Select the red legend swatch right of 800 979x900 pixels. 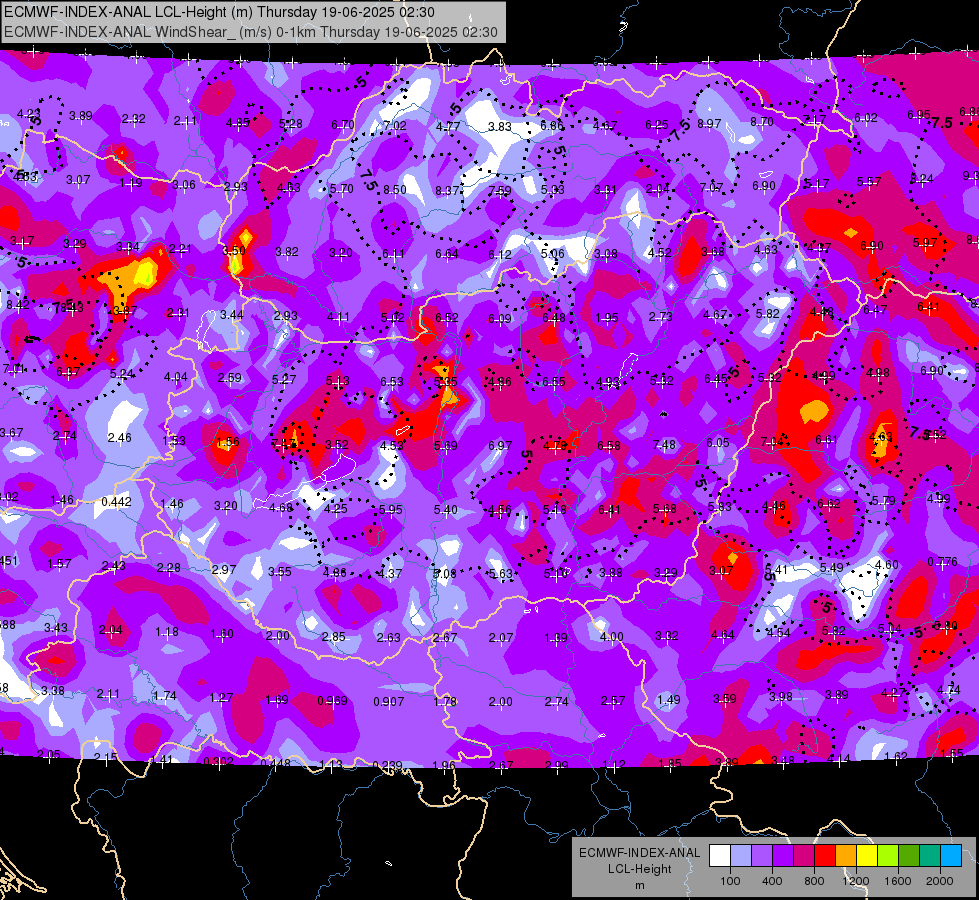[x=825, y=855]
